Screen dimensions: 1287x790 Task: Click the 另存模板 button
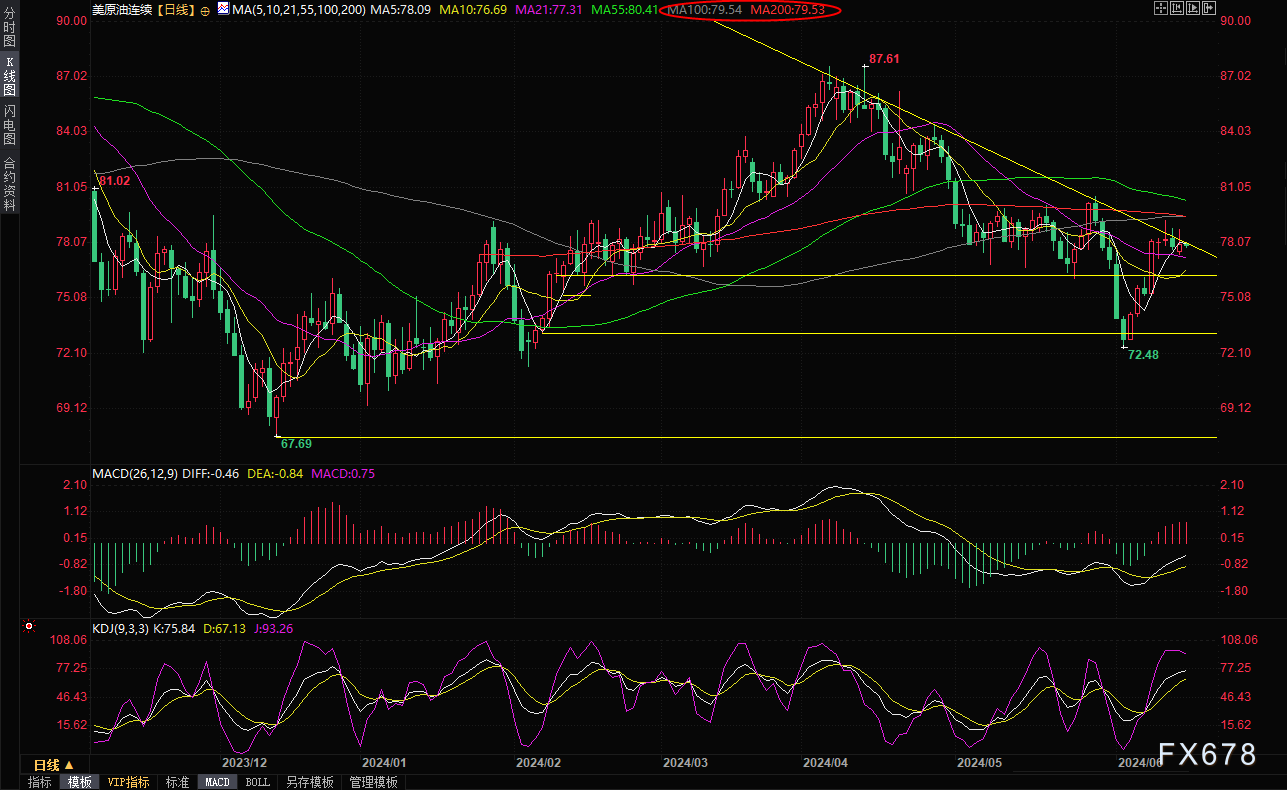pos(309,782)
